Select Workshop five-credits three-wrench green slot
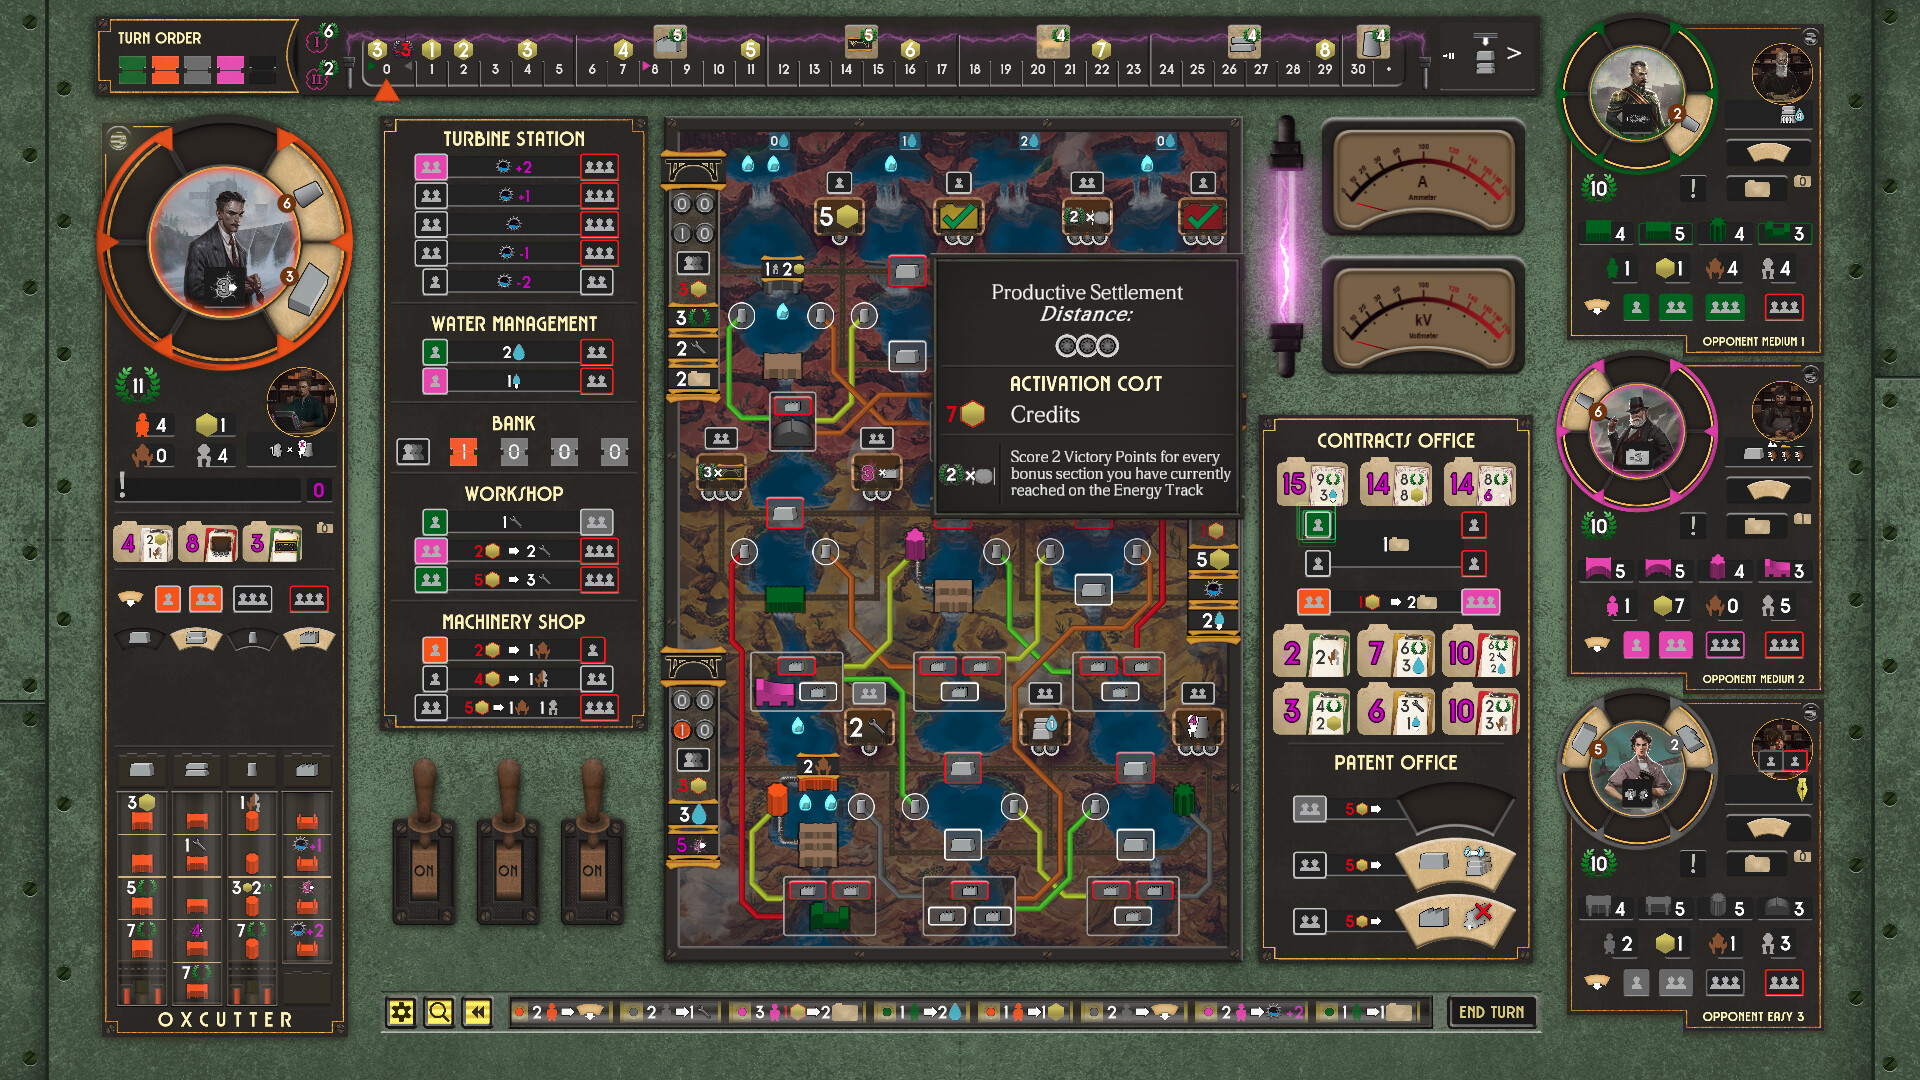This screenshot has width=1920, height=1080. tap(431, 580)
